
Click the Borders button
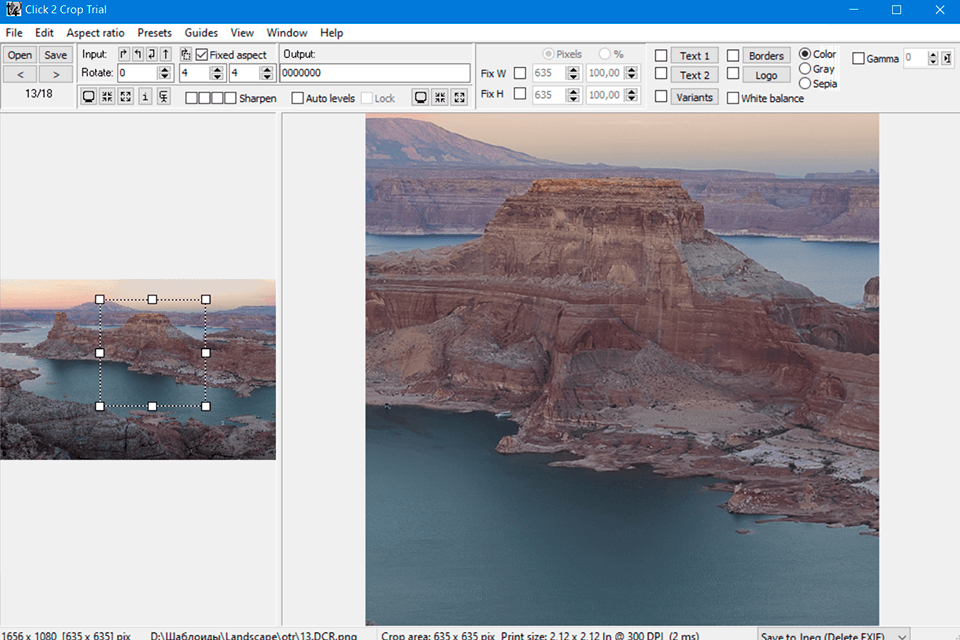pyautogui.click(x=766, y=56)
